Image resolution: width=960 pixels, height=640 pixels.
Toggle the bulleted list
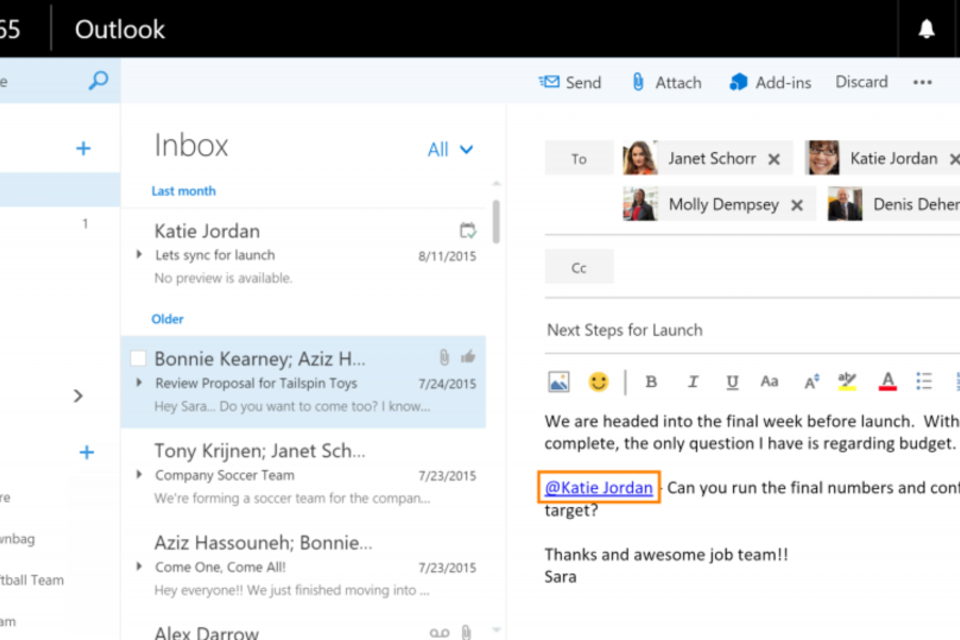pos(924,382)
